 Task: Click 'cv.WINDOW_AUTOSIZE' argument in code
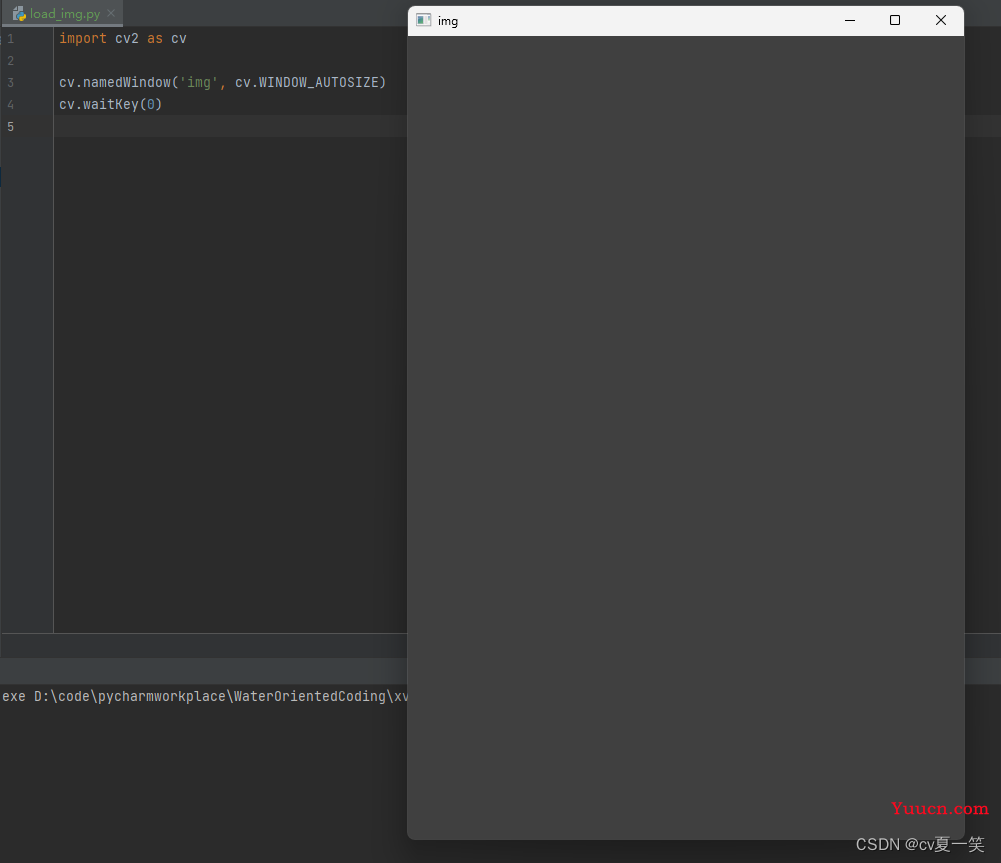pyautogui.click(x=307, y=82)
